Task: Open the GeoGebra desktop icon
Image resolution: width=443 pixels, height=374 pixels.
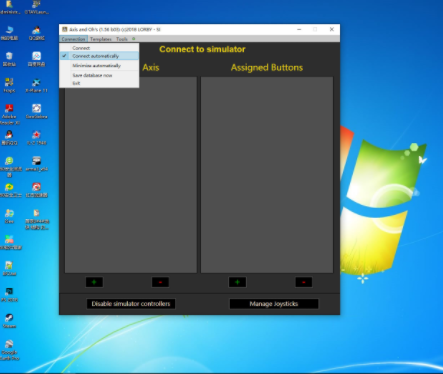Action: [x=36, y=111]
